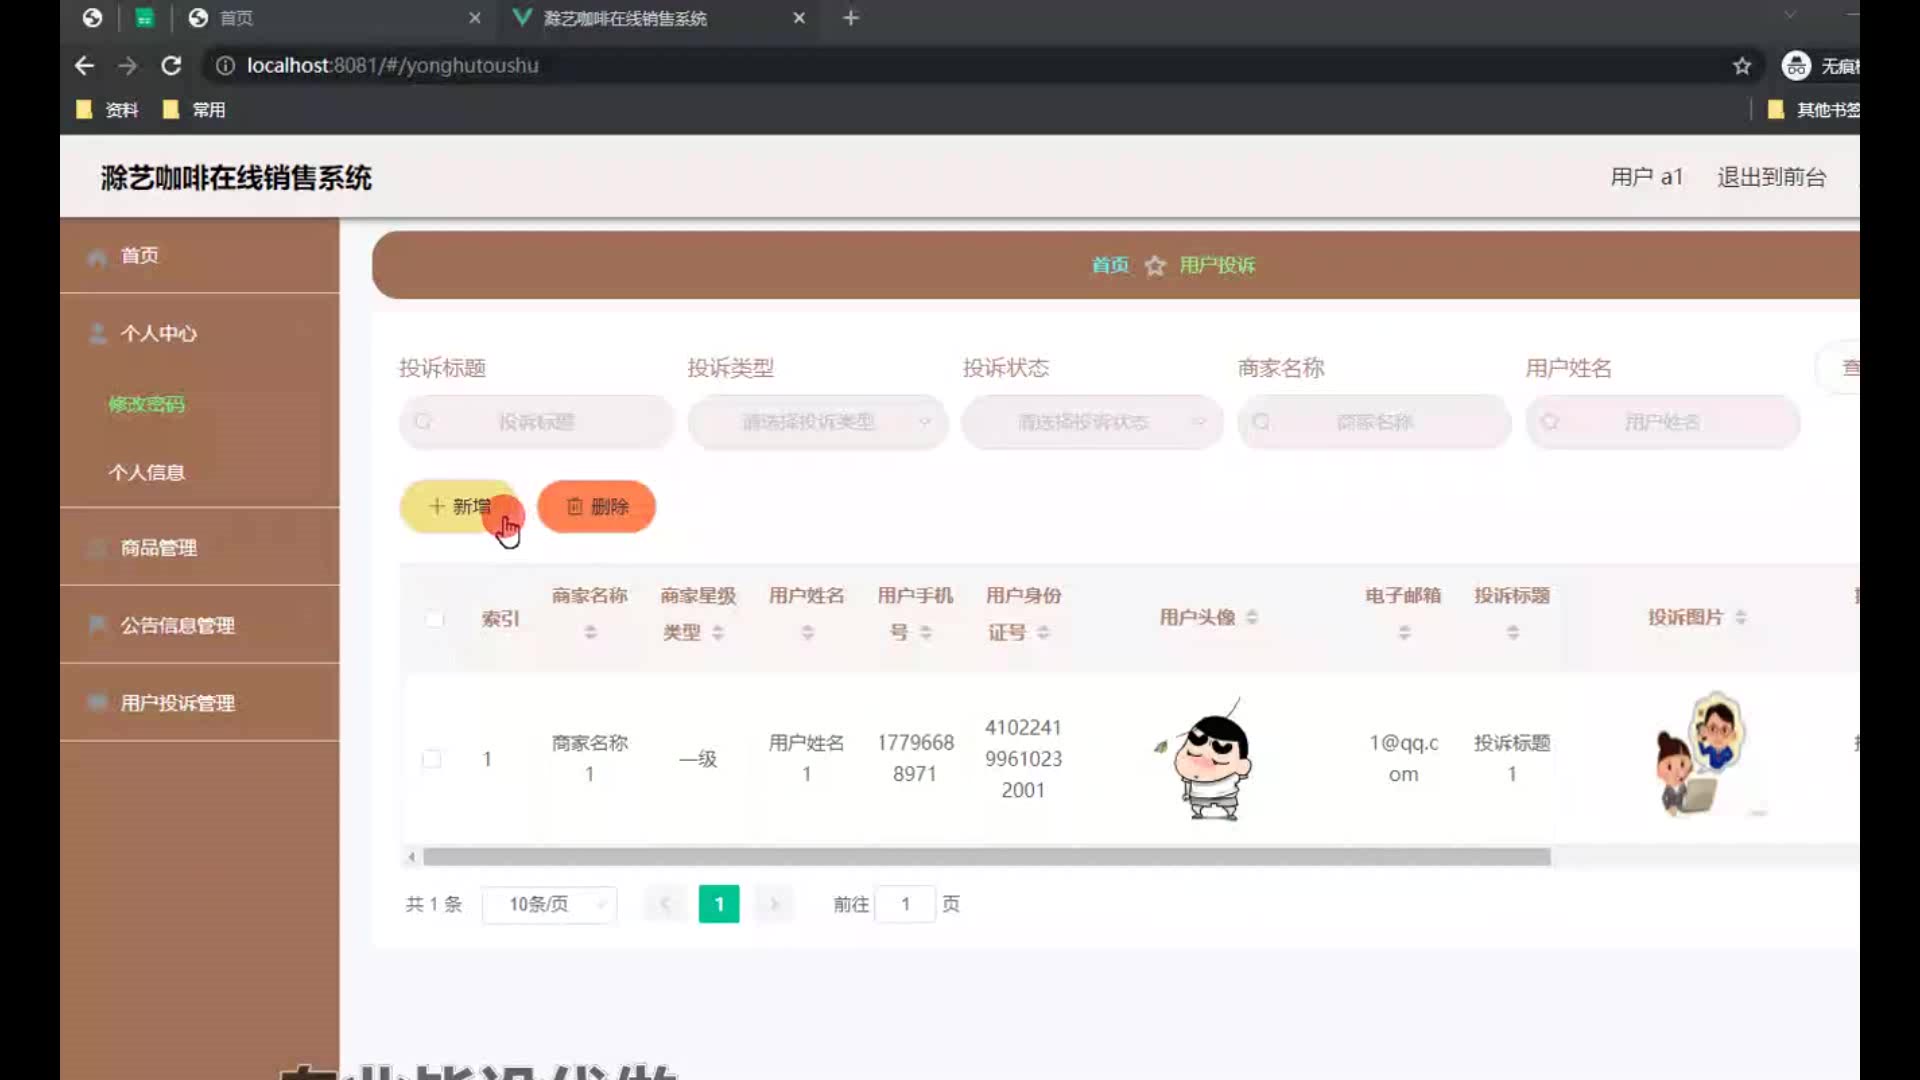The width and height of the screenshot is (1920, 1080).
Task: Select 商品管理 in the sidebar menu
Action: click(159, 548)
